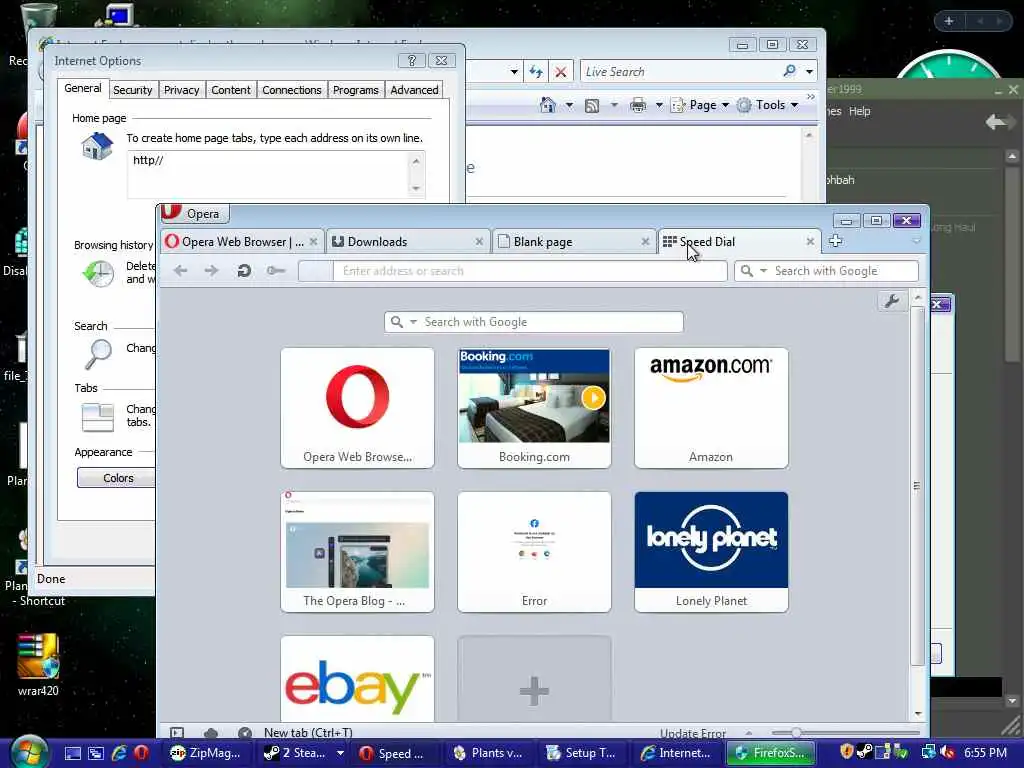This screenshot has width=1024, height=768.
Task: Reload the page in Opera
Action: click(244, 270)
